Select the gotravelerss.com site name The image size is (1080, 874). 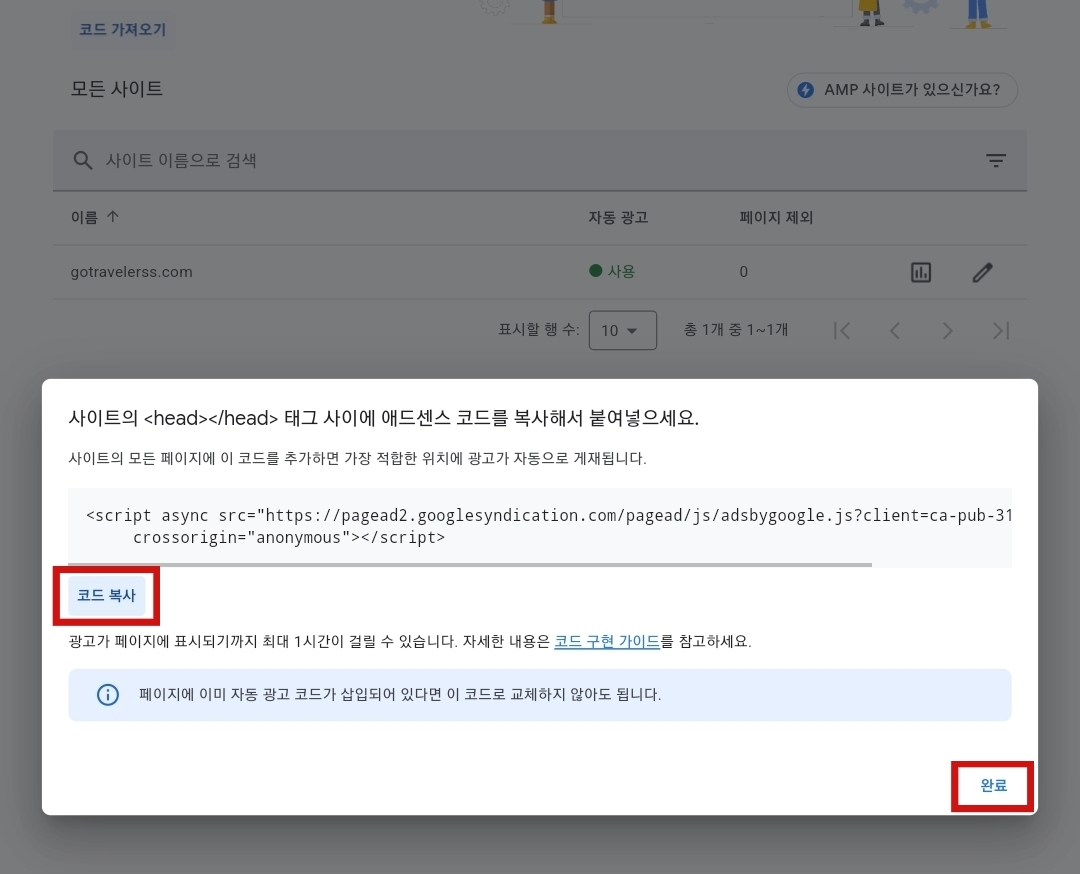[x=132, y=272]
